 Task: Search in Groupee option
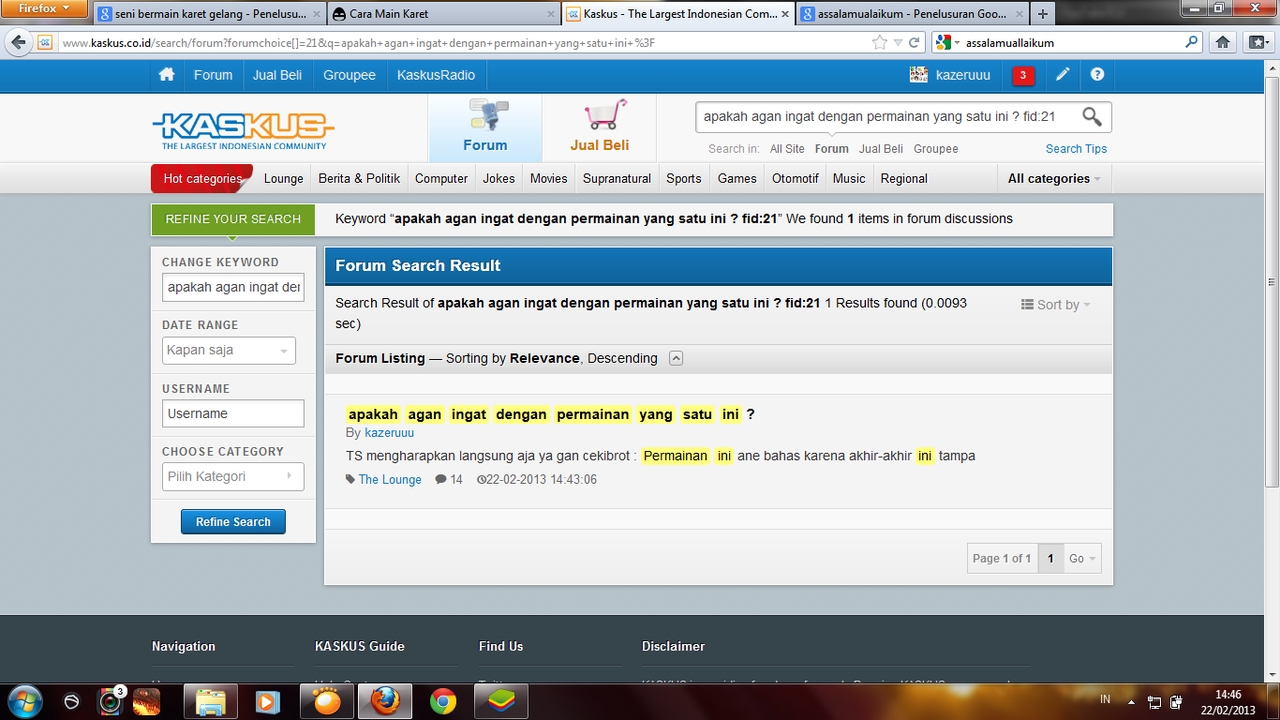click(936, 149)
